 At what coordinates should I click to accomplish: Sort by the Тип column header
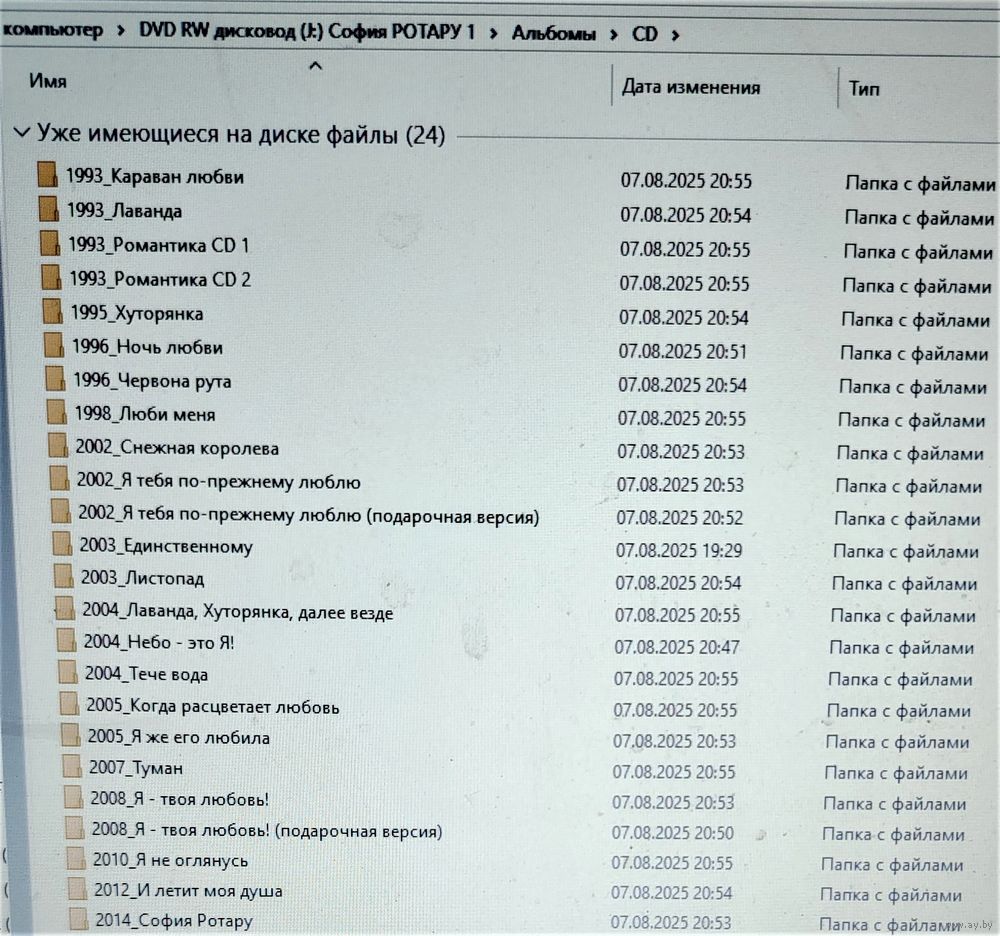pos(864,88)
